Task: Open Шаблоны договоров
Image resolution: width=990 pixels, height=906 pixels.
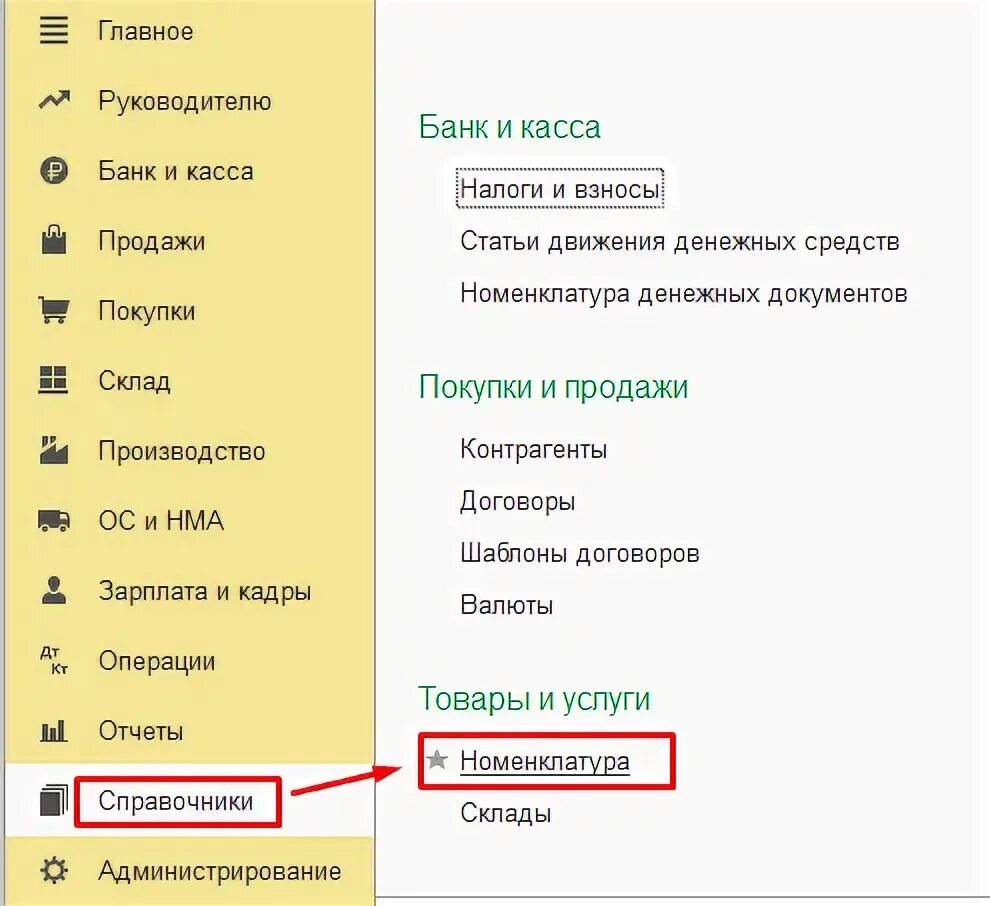Action: pyautogui.click(x=580, y=553)
